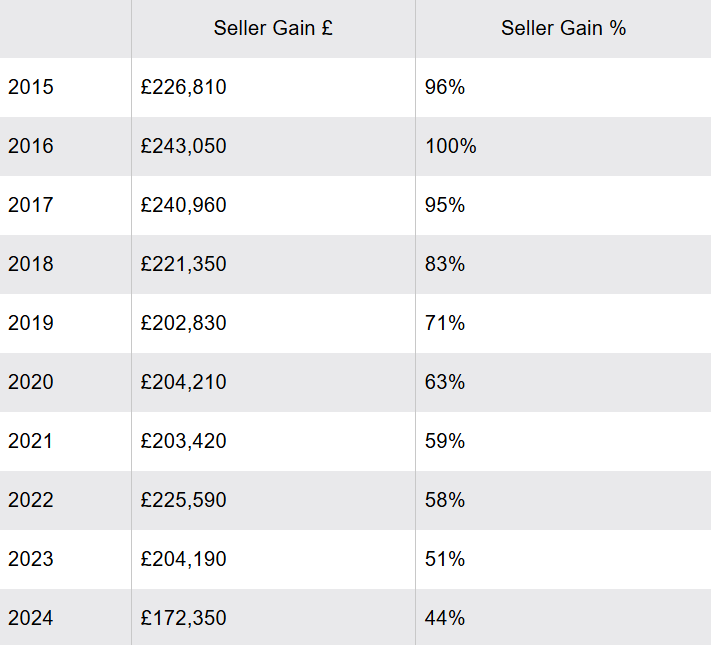Image resolution: width=711 pixels, height=645 pixels.
Task: Select the 63% cell
Action: click(445, 382)
